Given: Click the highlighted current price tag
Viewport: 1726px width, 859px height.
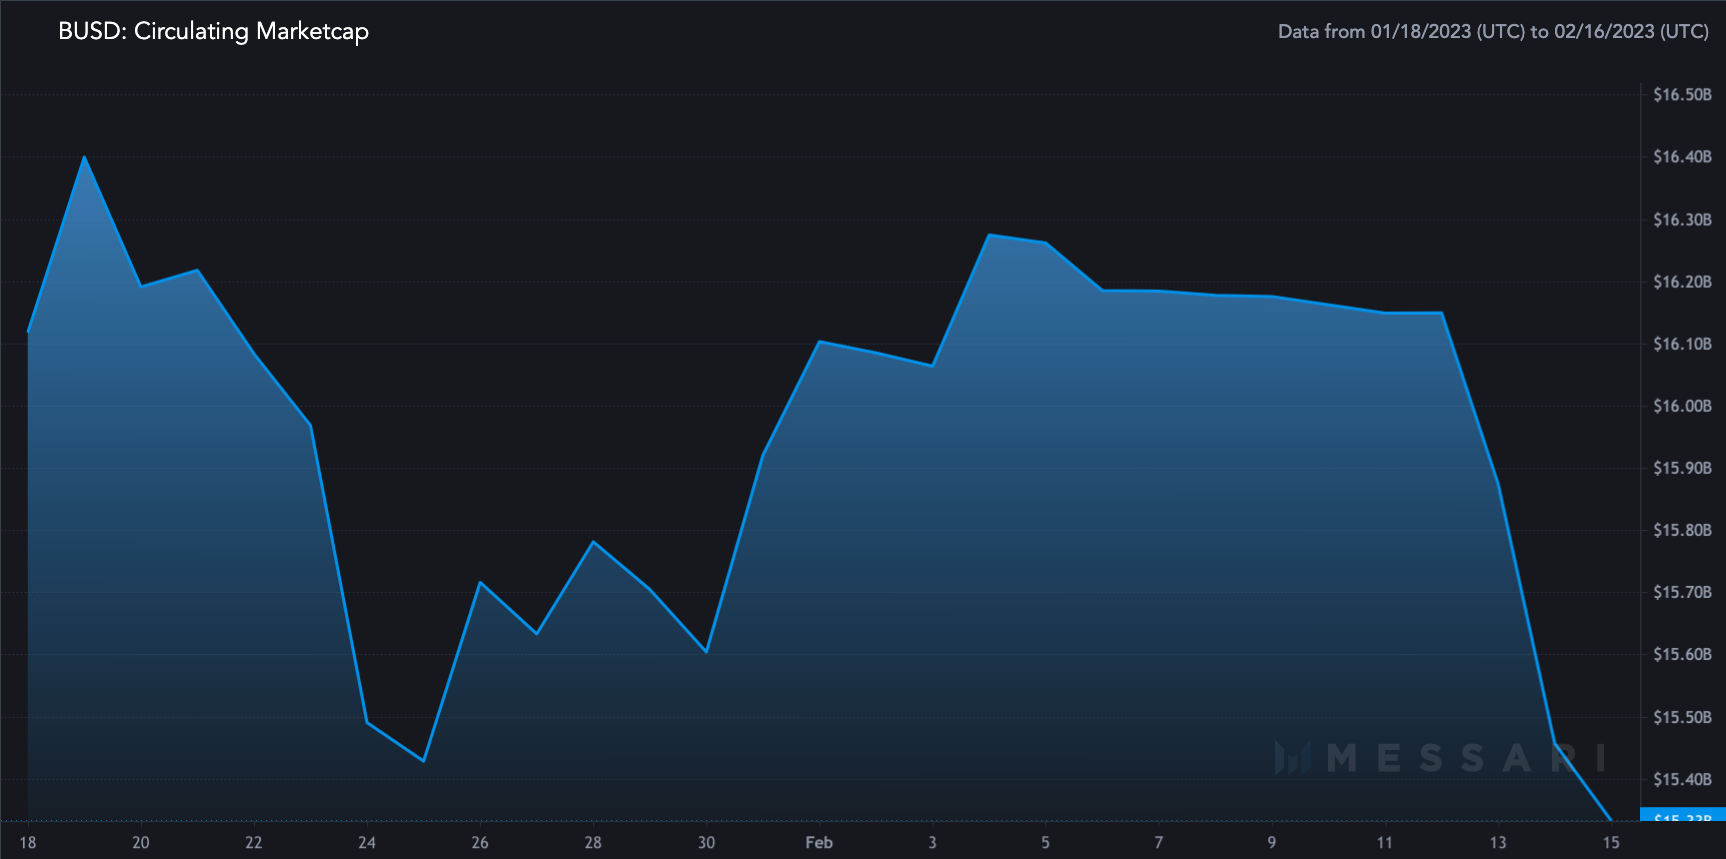Looking at the screenshot, I should click(x=1683, y=814).
